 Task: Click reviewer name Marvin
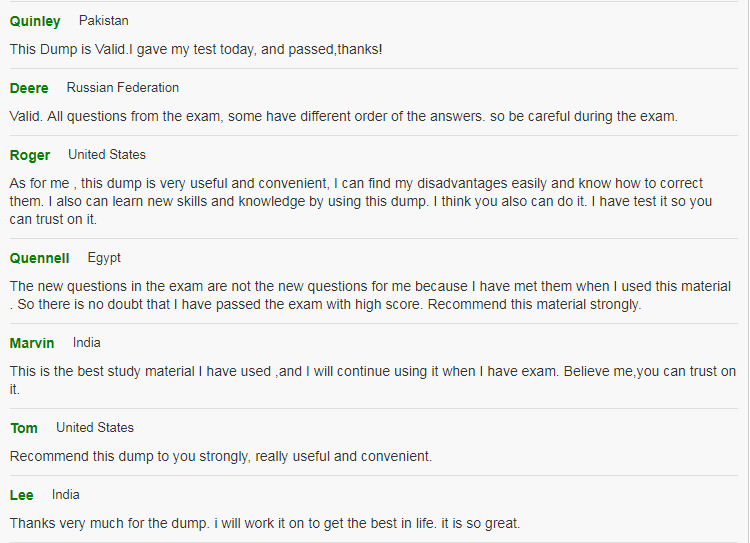tap(32, 343)
